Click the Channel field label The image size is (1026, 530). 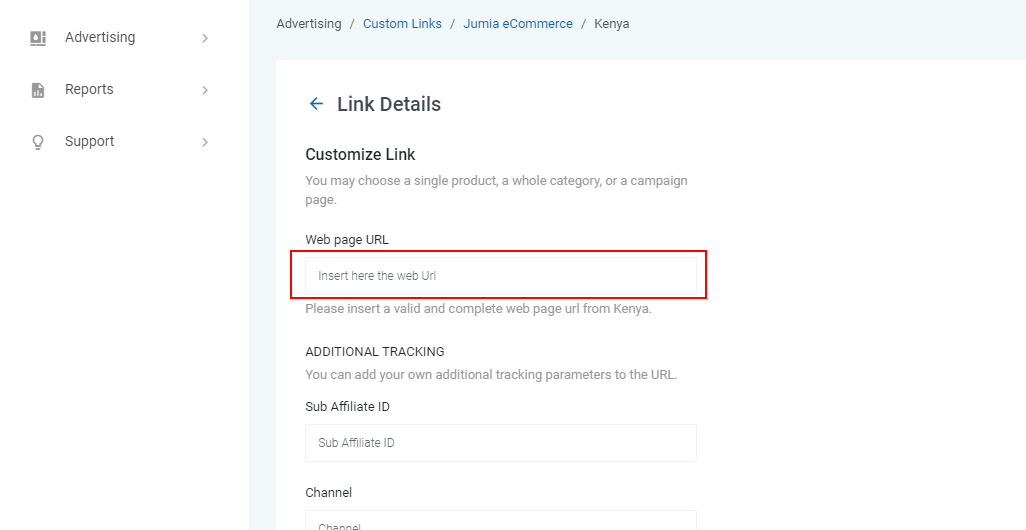(x=328, y=492)
